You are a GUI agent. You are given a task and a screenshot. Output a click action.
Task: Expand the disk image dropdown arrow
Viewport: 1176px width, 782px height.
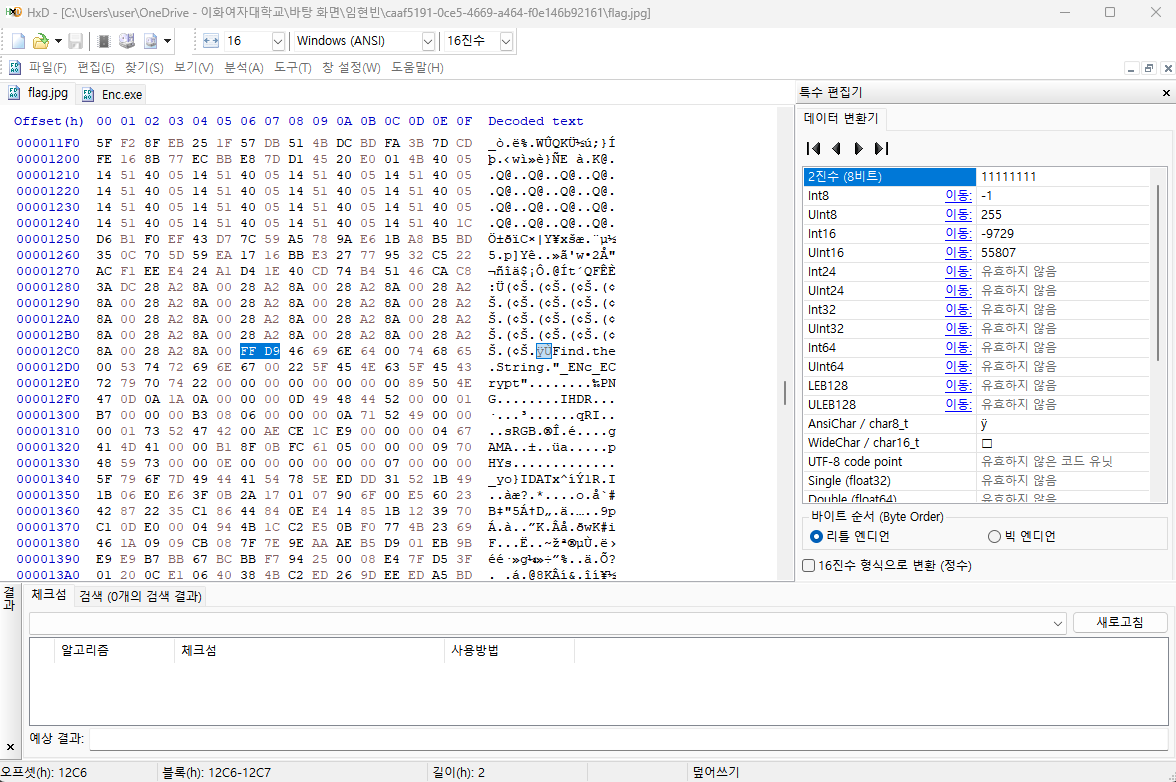(x=167, y=41)
